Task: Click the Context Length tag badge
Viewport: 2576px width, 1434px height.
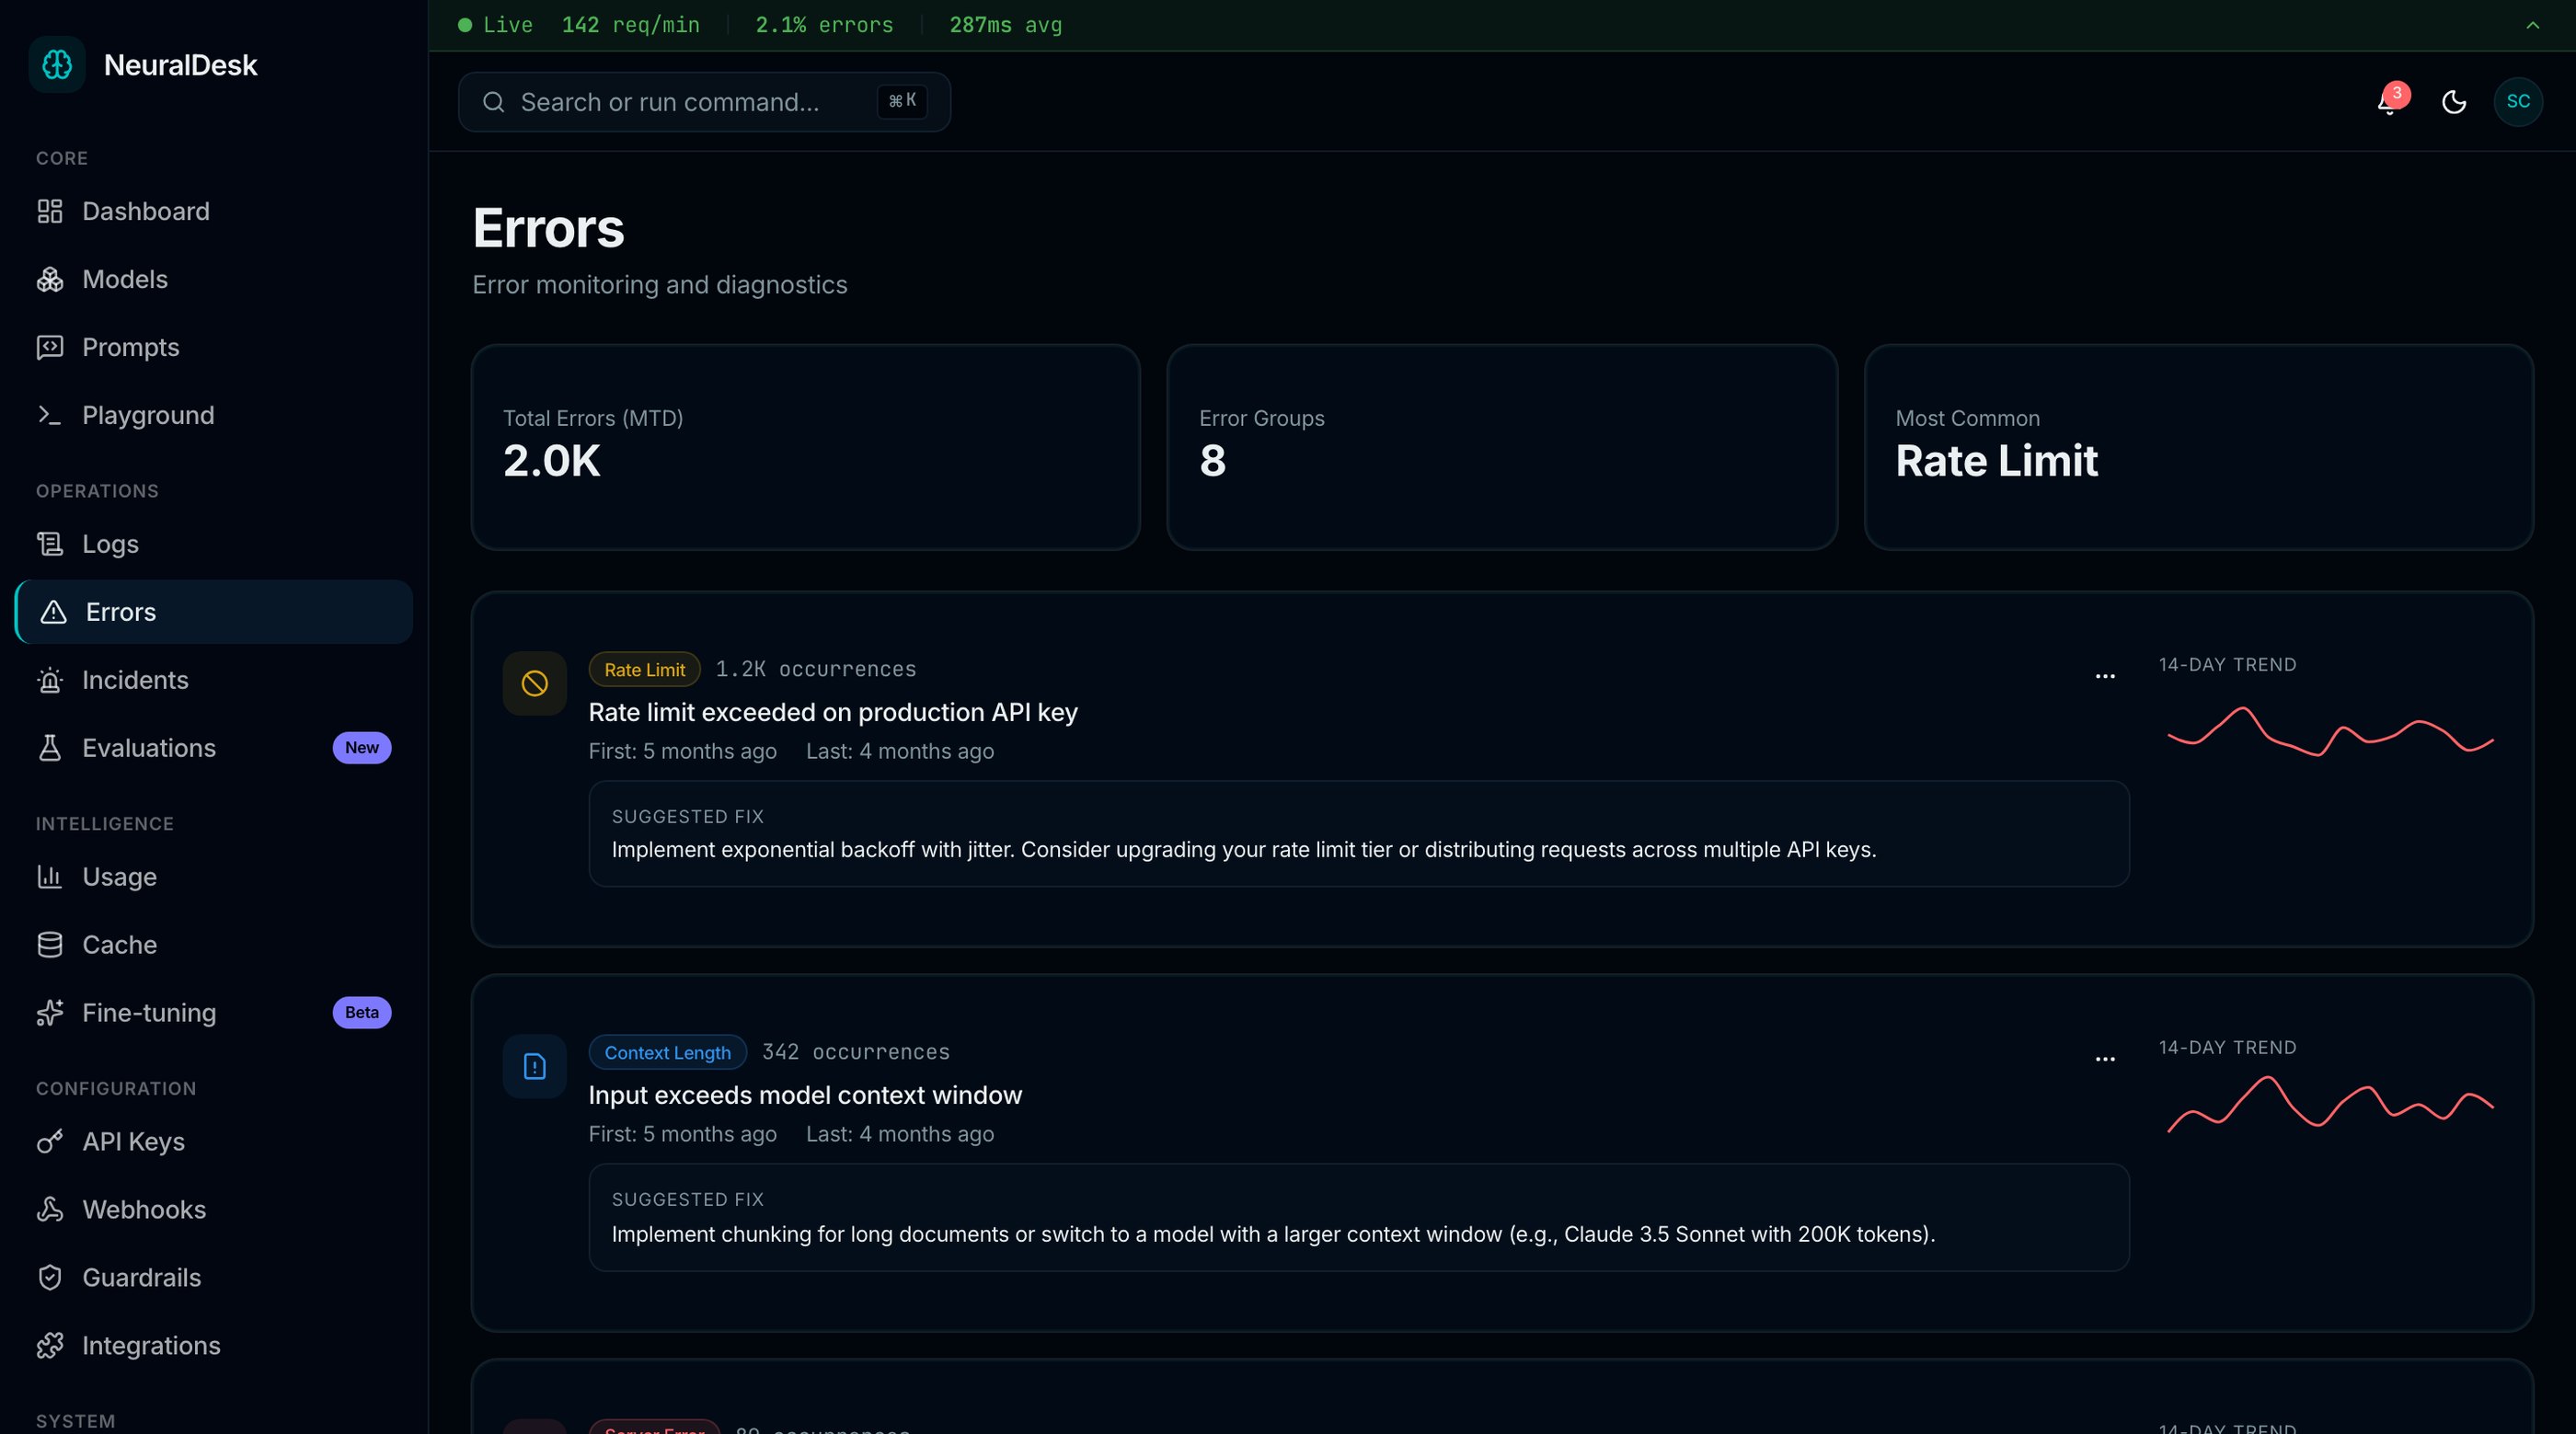Action: pyautogui.click(x=667, y=1053)
